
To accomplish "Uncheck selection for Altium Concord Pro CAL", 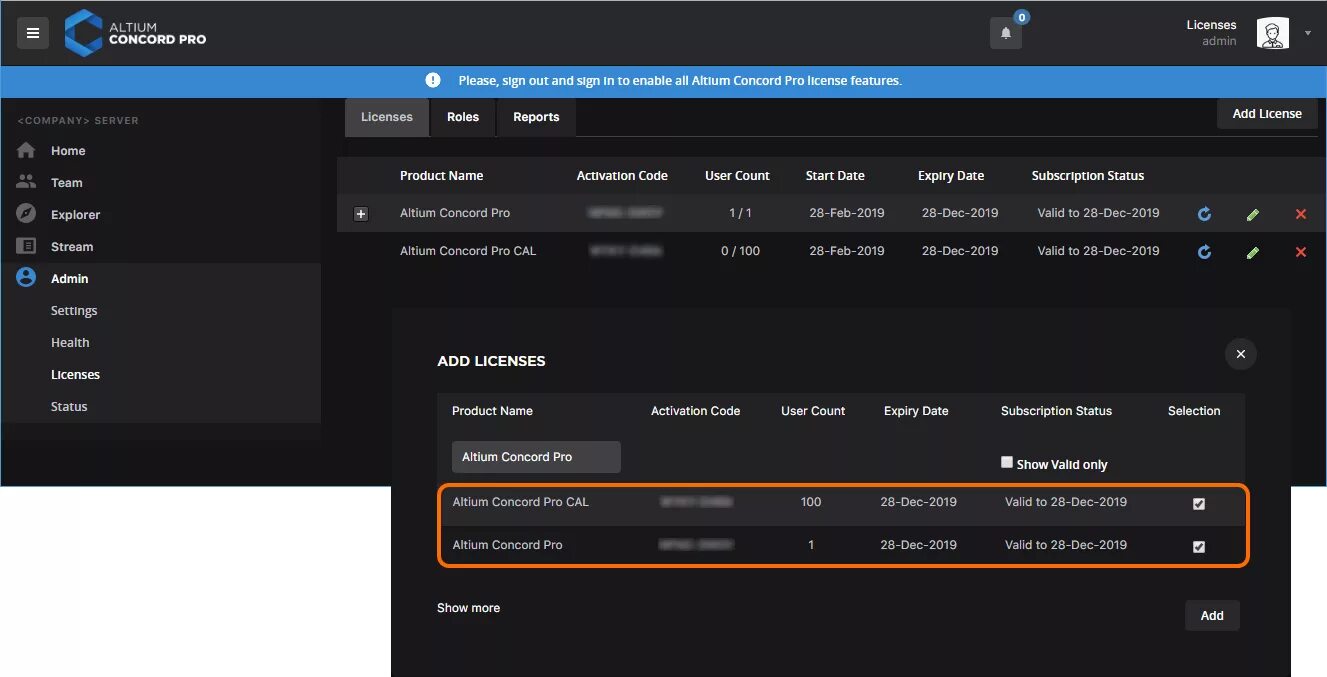I will 1199,504.
